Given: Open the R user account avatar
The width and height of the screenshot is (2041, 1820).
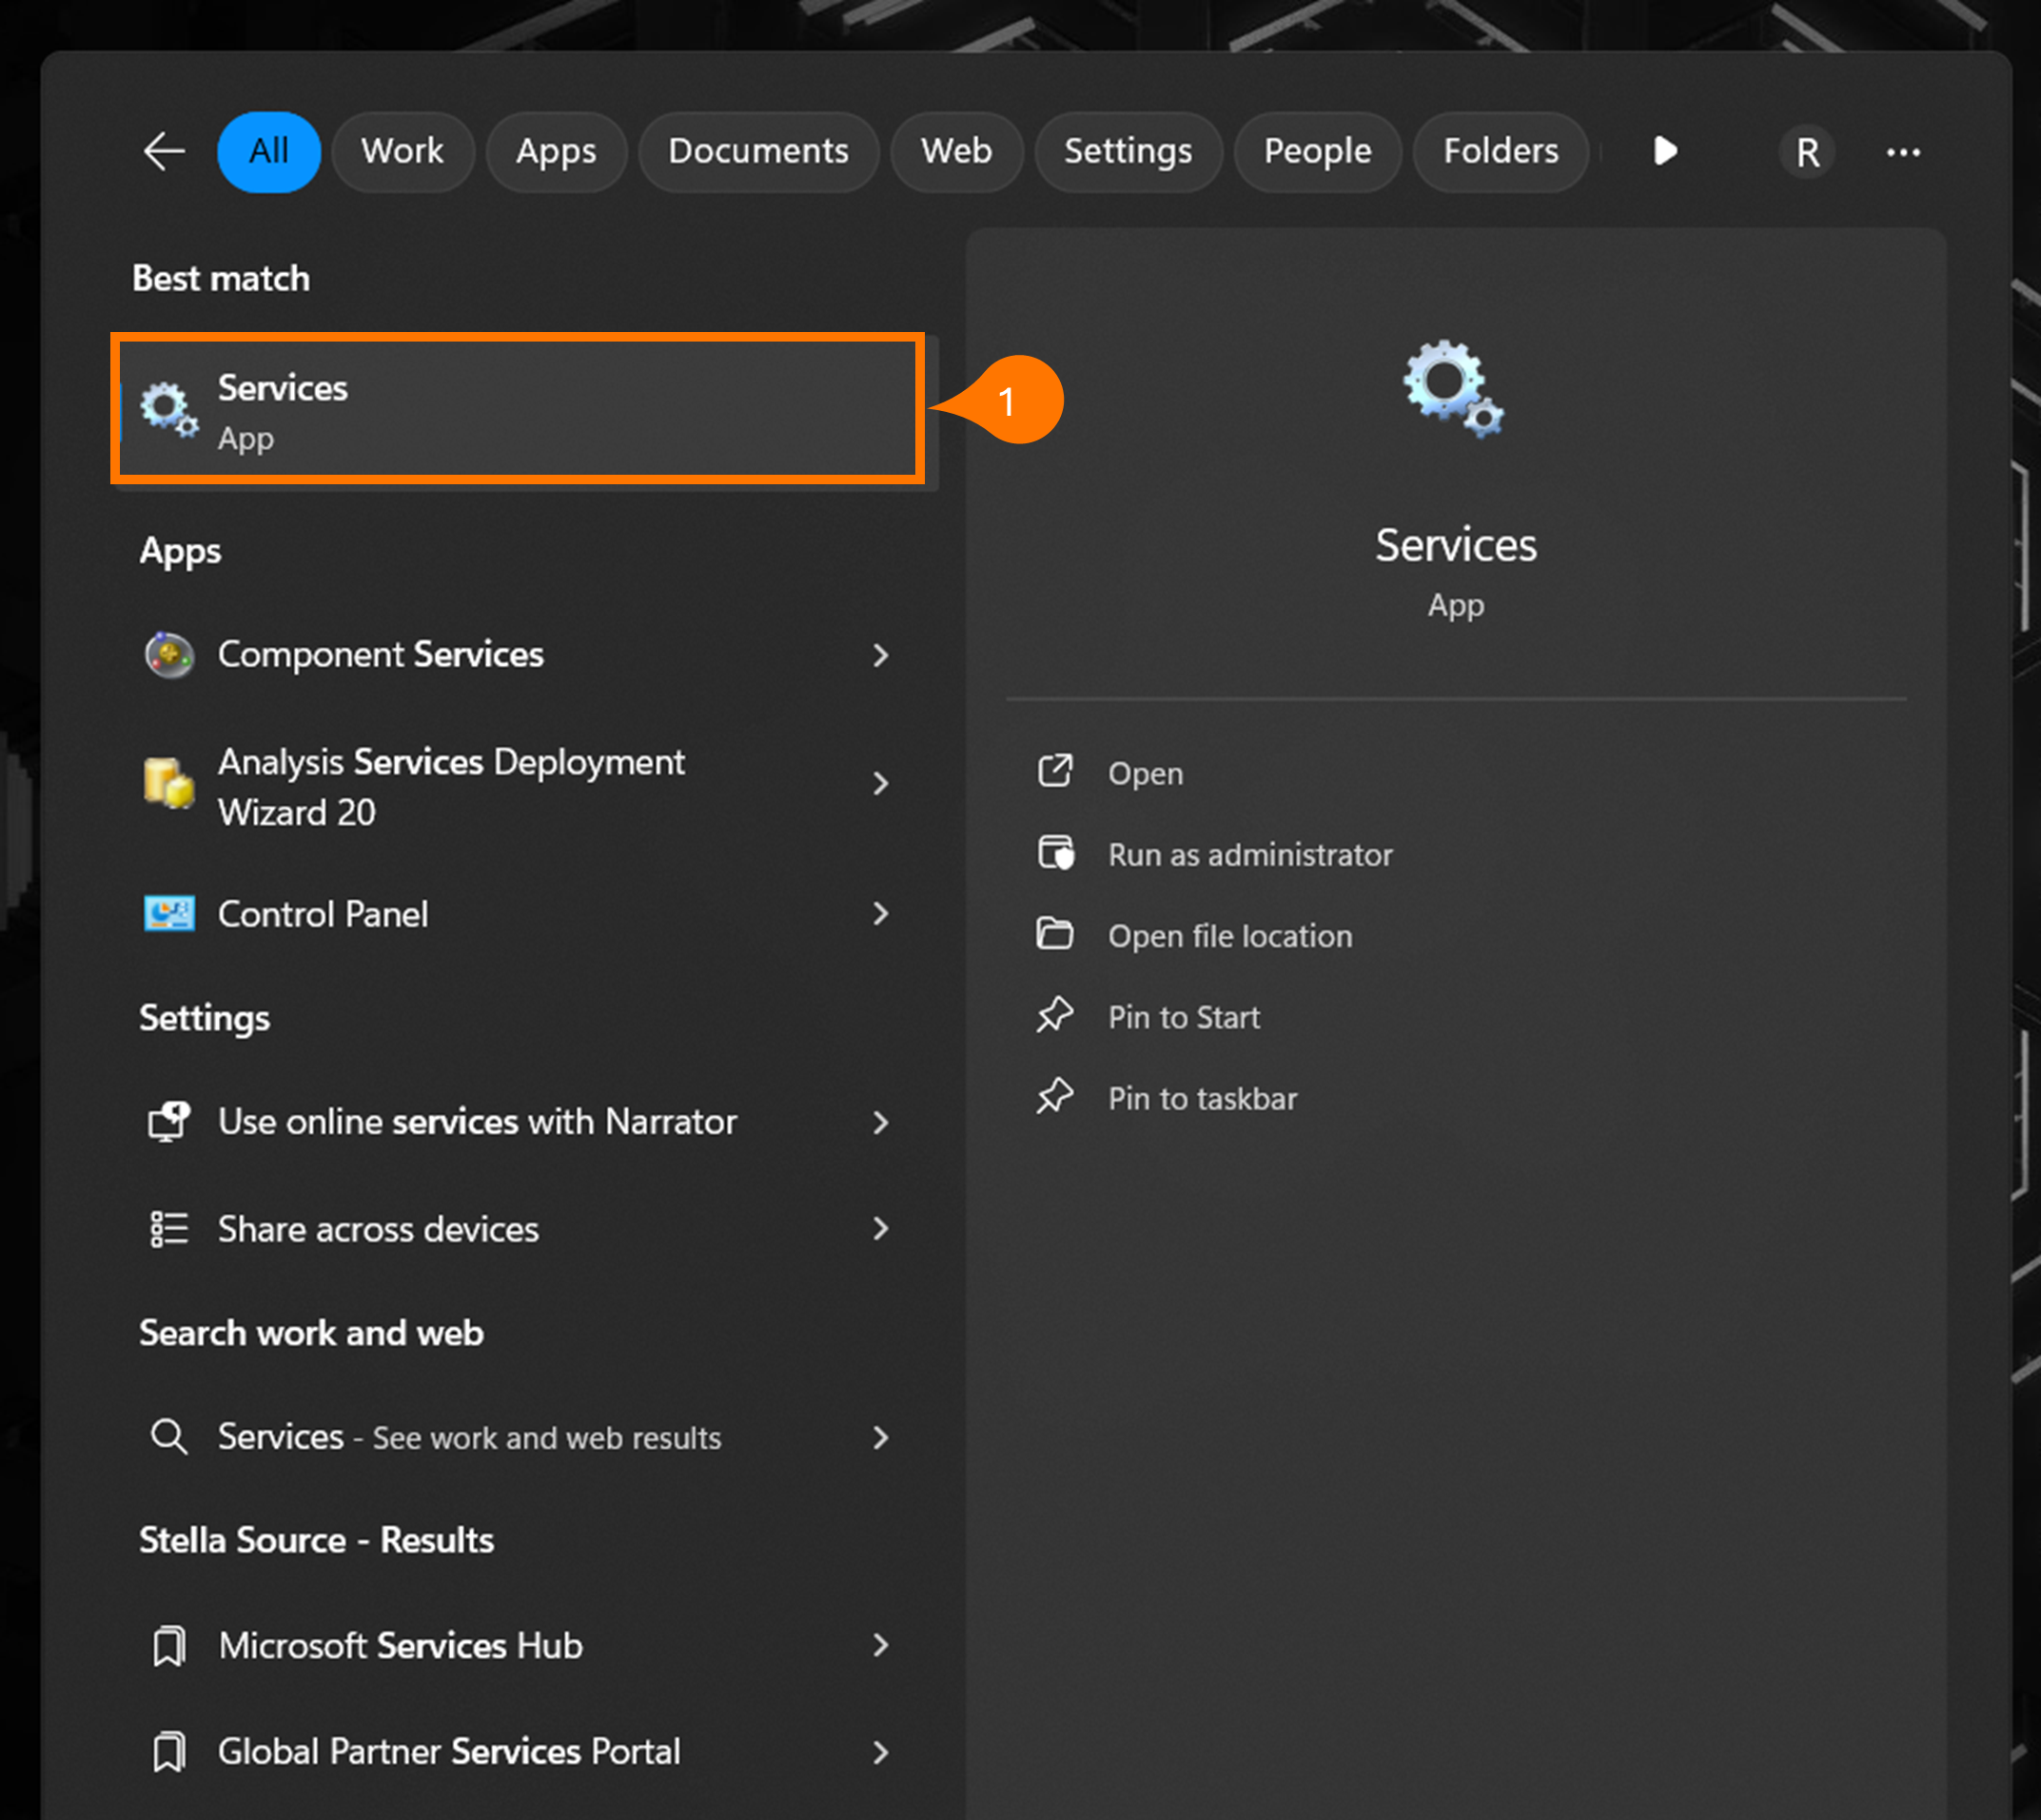Looking at the screenshot, I should [1807, 153].
